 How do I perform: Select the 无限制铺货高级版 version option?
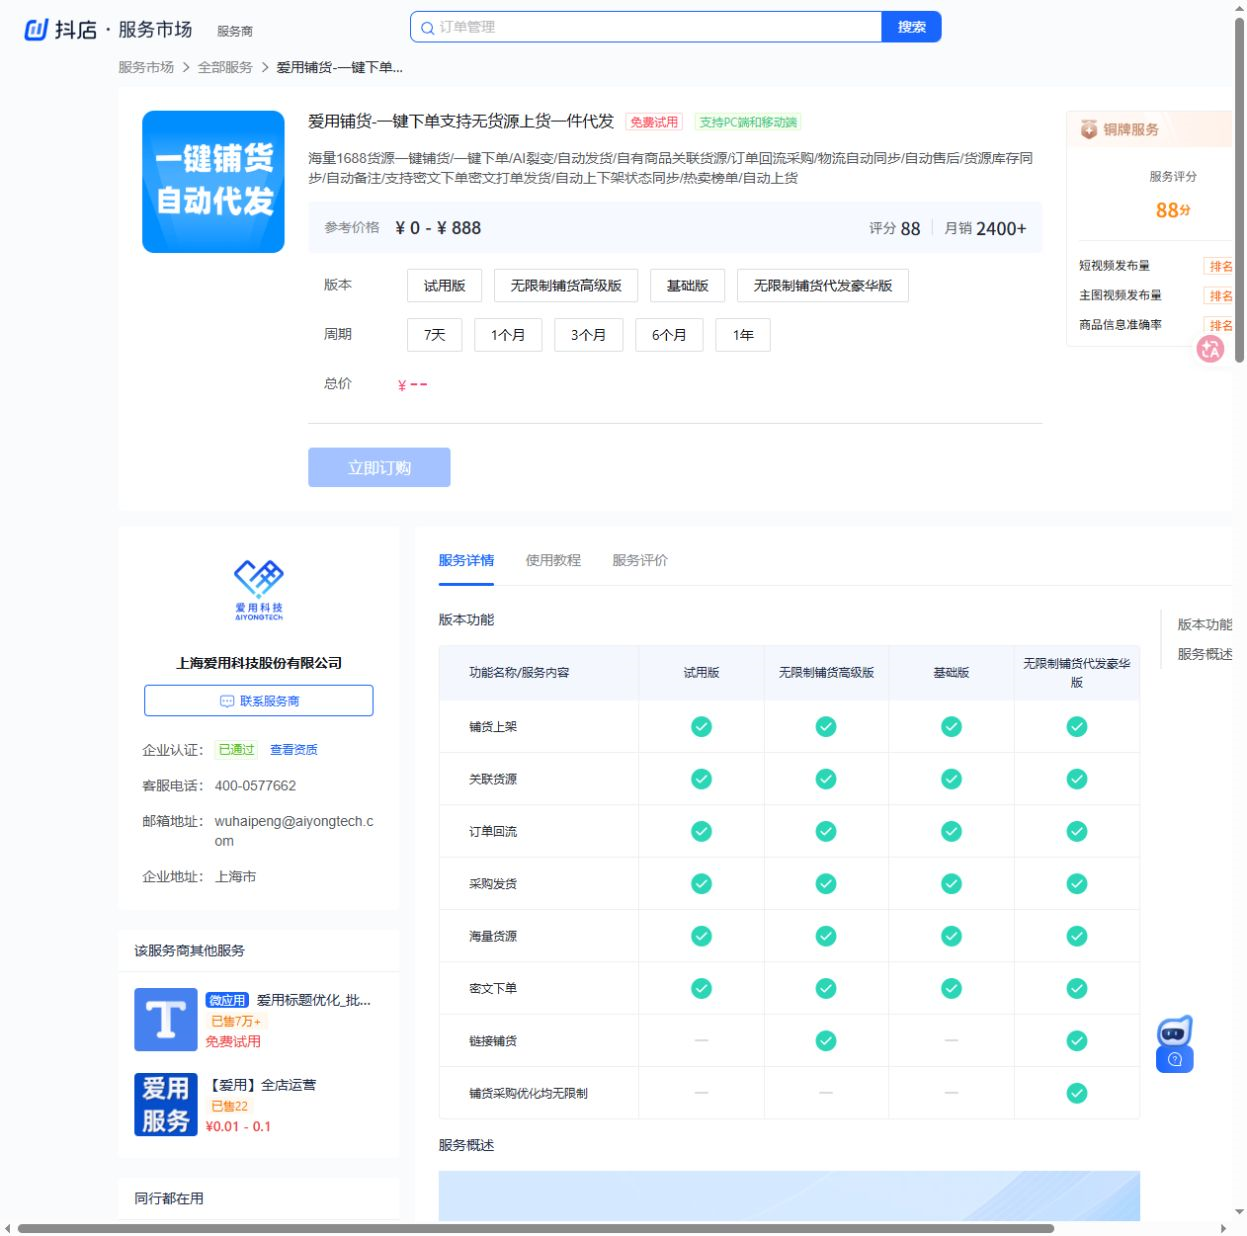coord(566,286)
